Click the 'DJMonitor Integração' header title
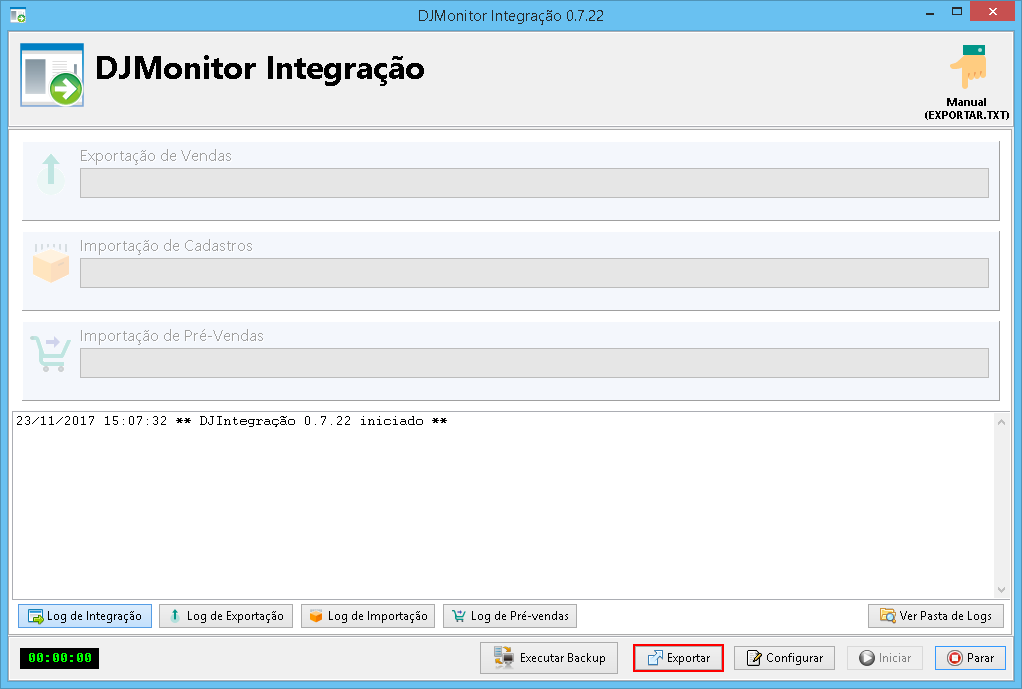Image resolution: width=1022 pixels, height=689 pixels. tap(259, 69)
